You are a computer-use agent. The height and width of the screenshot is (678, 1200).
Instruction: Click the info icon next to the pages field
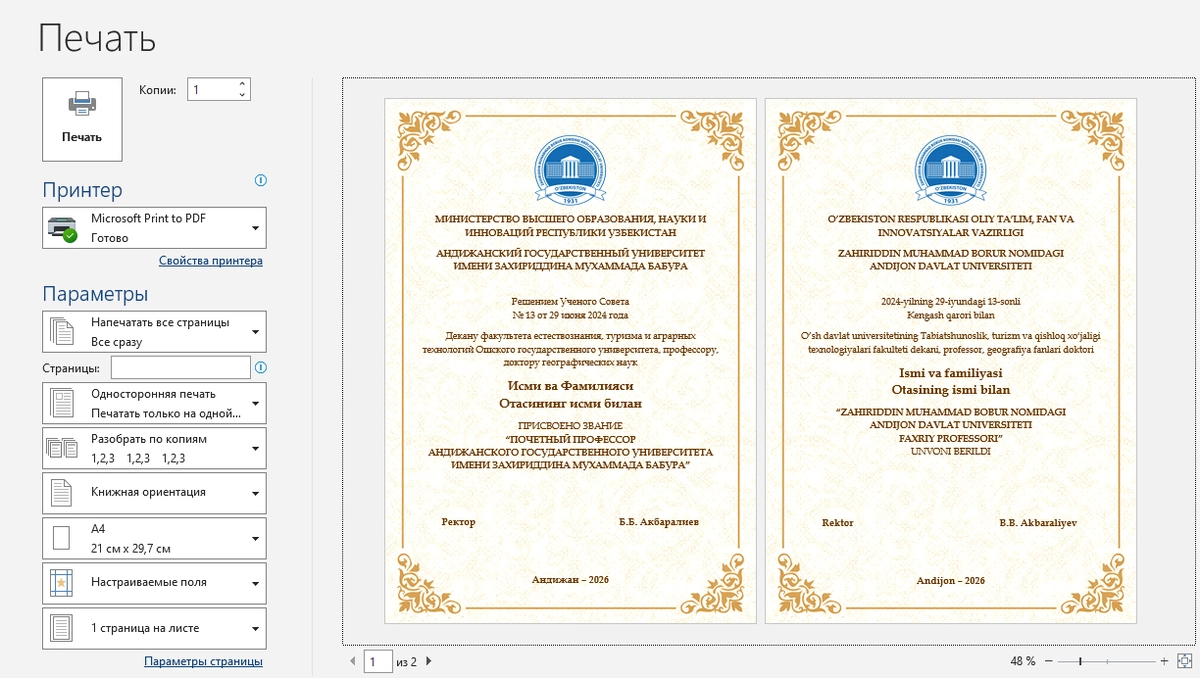tap(261, 367)
